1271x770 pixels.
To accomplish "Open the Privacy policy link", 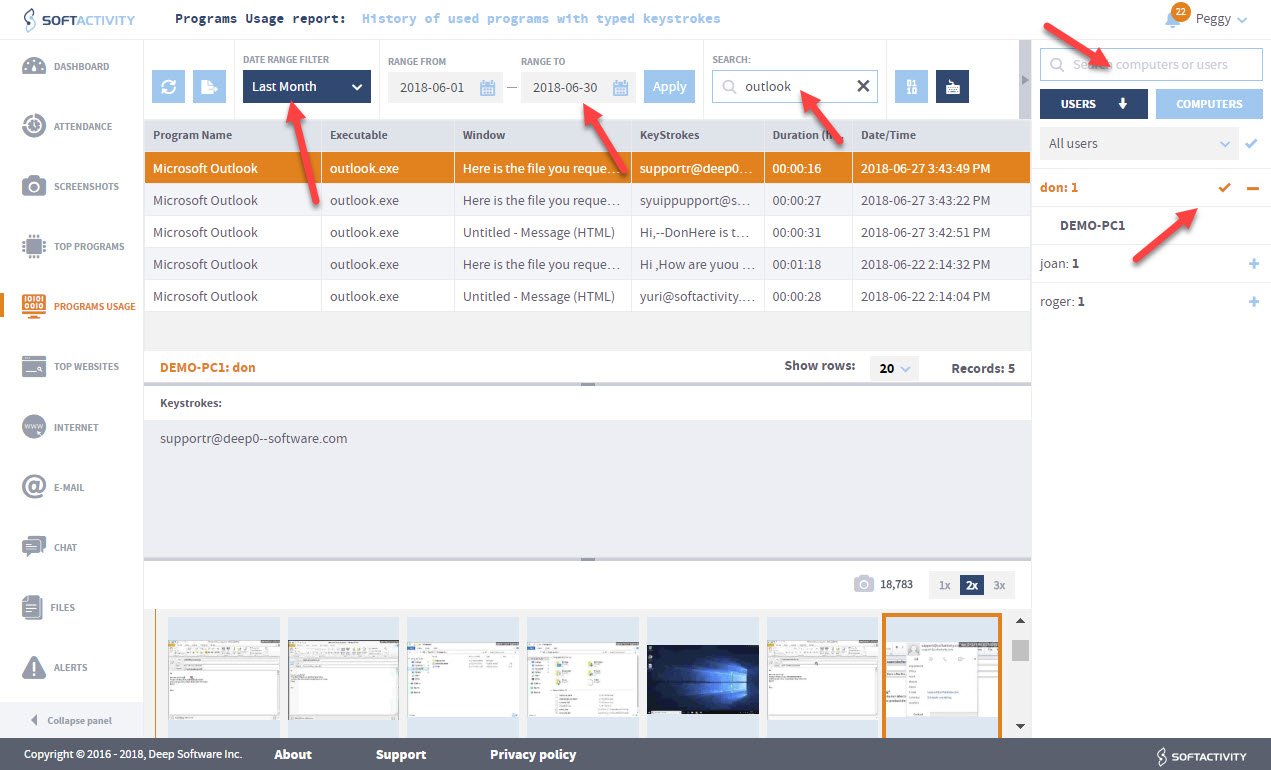I will click(x=533, y=755).
